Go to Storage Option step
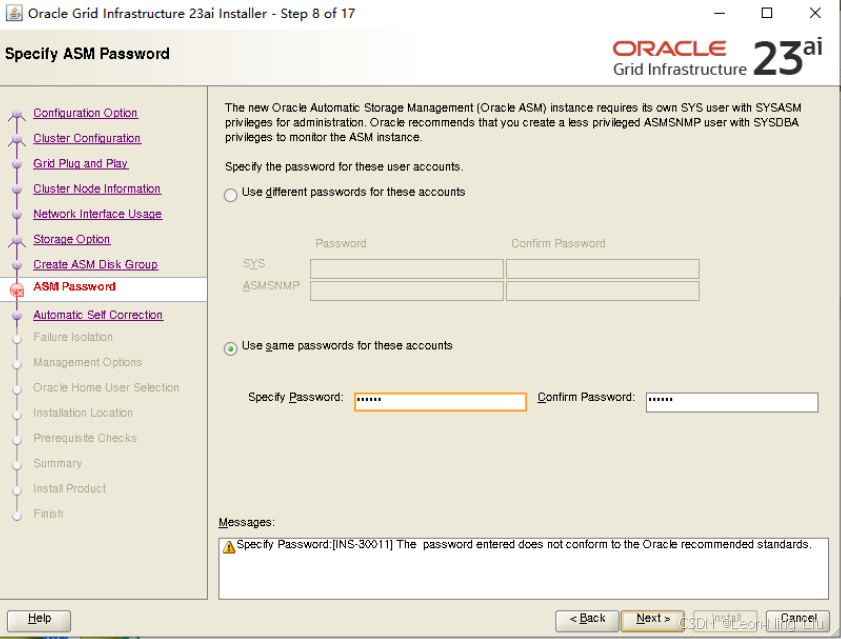 [72, 239]
